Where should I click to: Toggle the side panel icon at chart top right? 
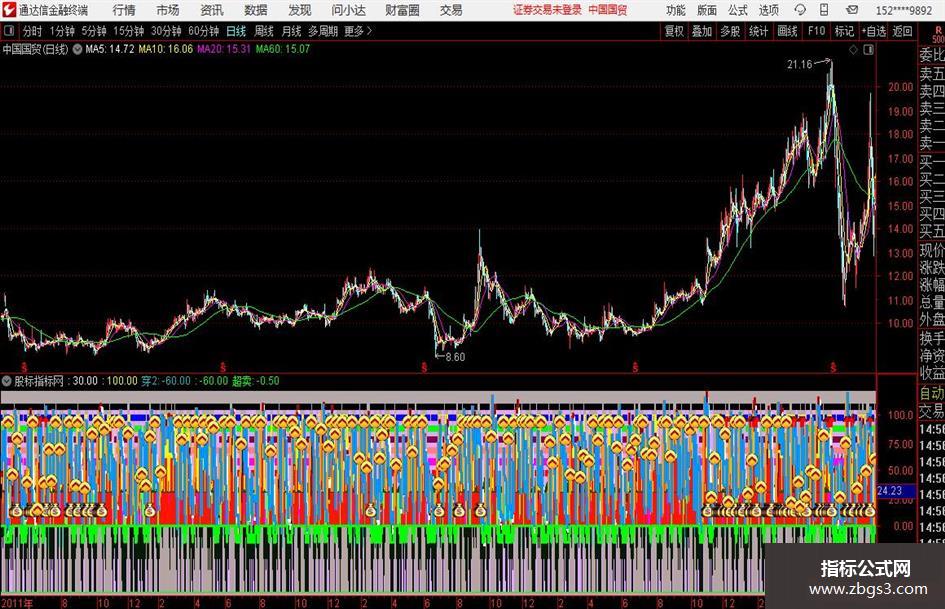point(868,50)
